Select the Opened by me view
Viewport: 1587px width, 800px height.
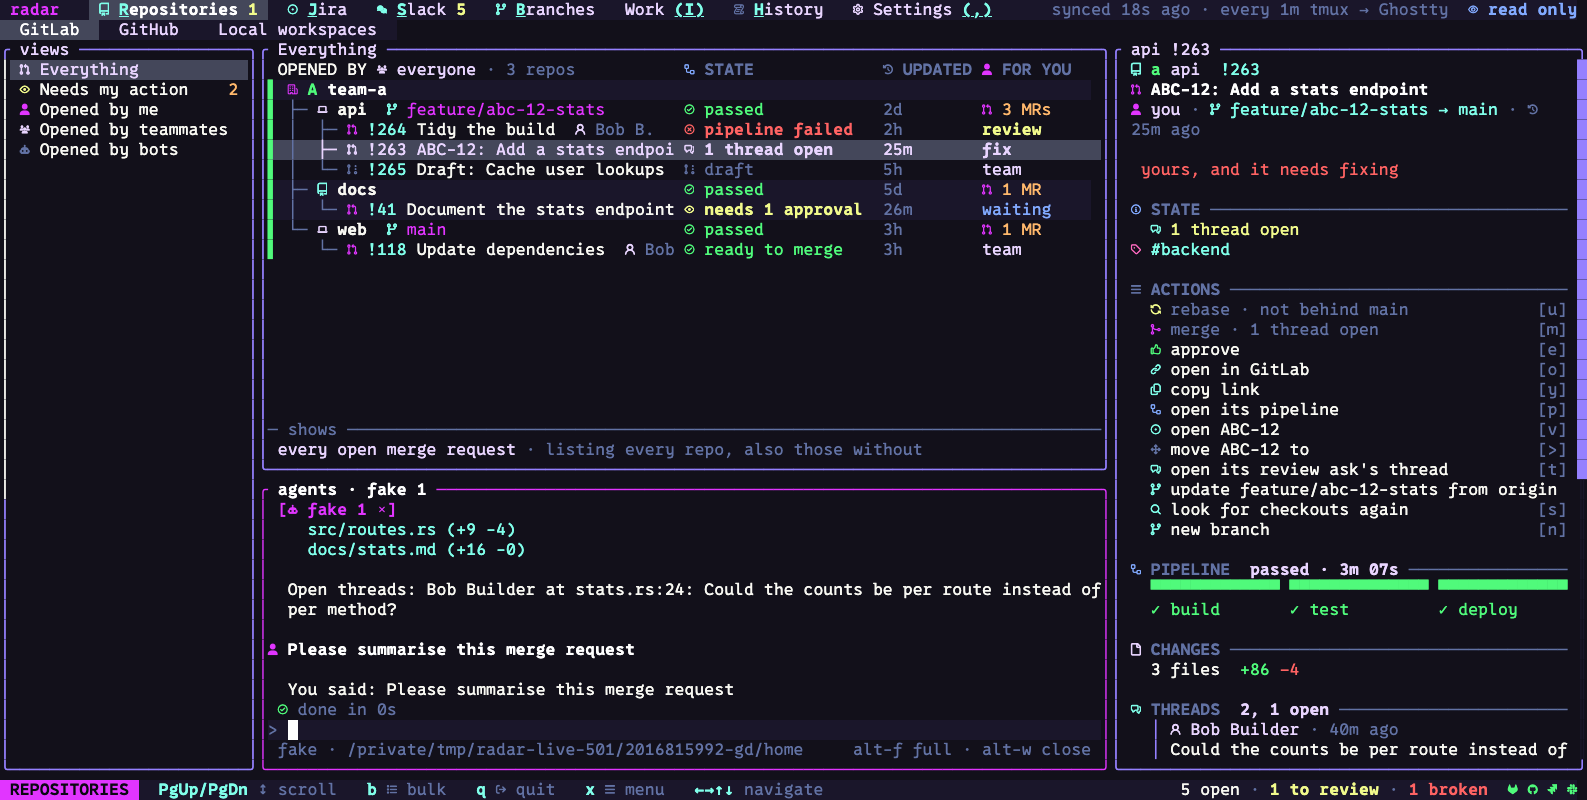[129, 110]
